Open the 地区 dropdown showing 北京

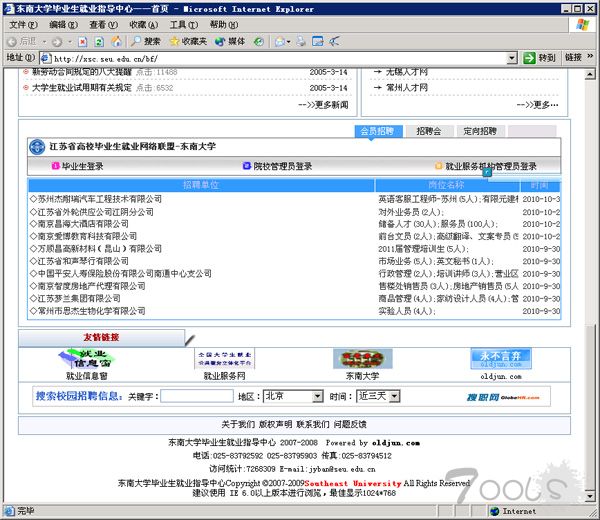pos(293,396)
